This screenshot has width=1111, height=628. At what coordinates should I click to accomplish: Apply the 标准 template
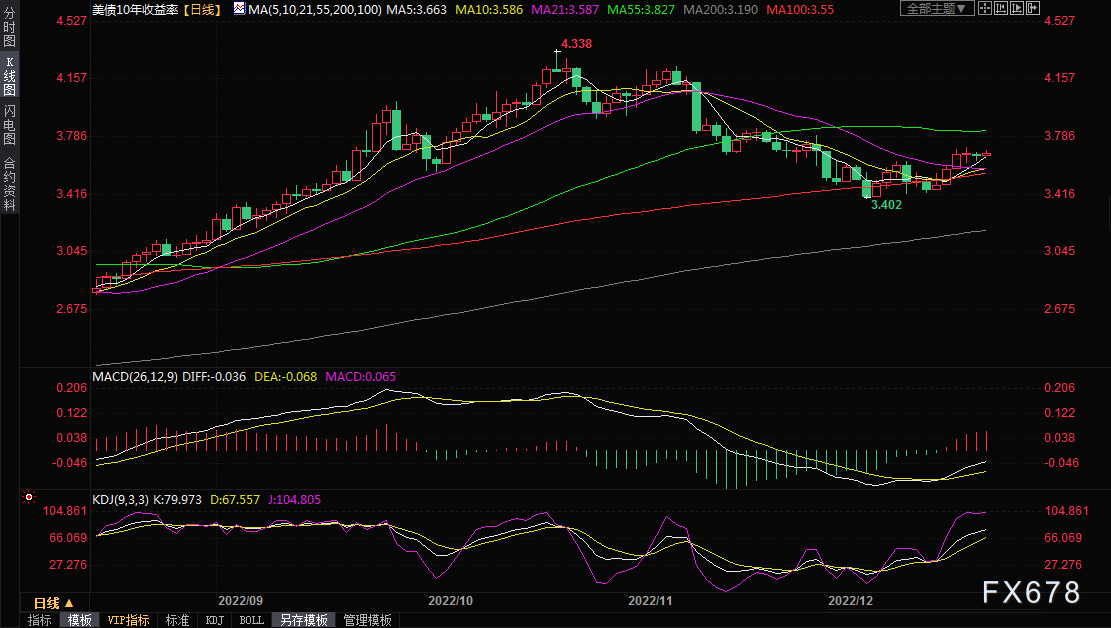pyautogui.click(x=177, y=620)
